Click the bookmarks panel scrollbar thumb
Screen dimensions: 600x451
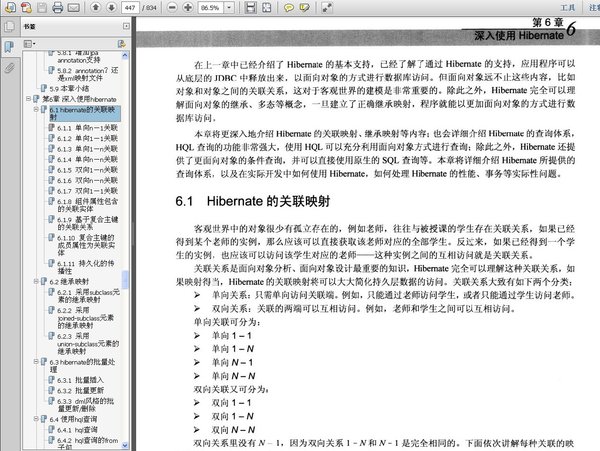(x=125, y=279)
